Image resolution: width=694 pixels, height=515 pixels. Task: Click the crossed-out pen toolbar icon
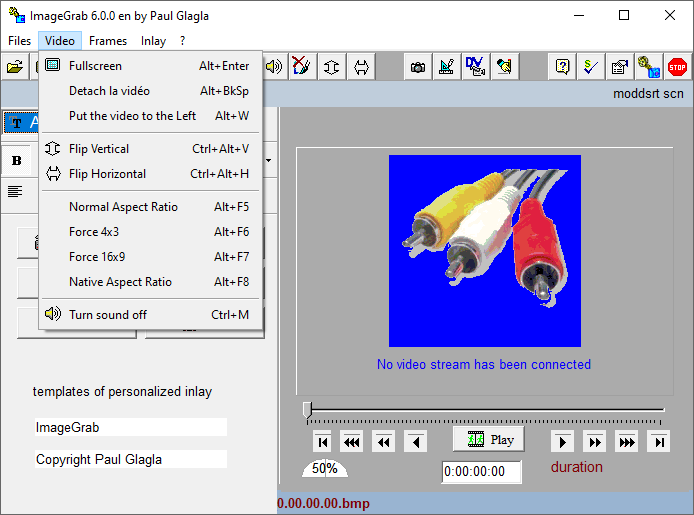[302, 67]
